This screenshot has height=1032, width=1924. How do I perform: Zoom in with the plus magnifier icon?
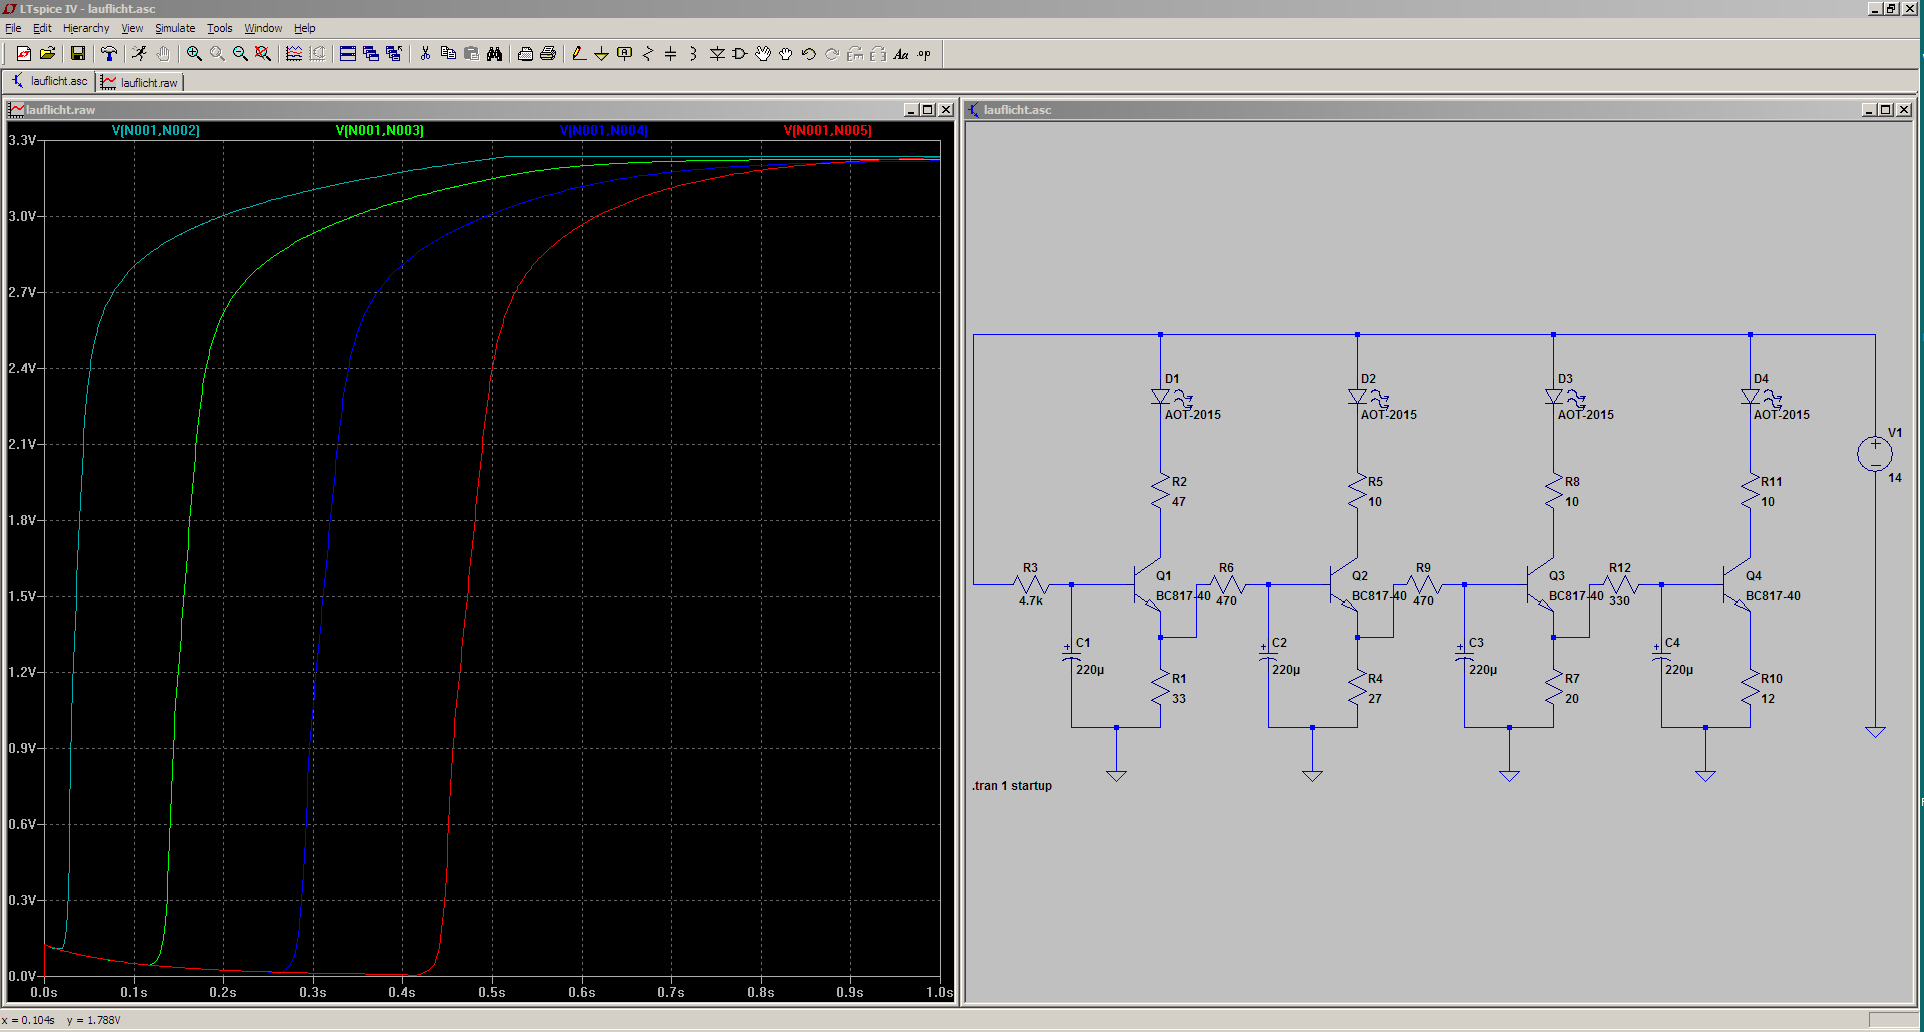click(x=194, y=54)
